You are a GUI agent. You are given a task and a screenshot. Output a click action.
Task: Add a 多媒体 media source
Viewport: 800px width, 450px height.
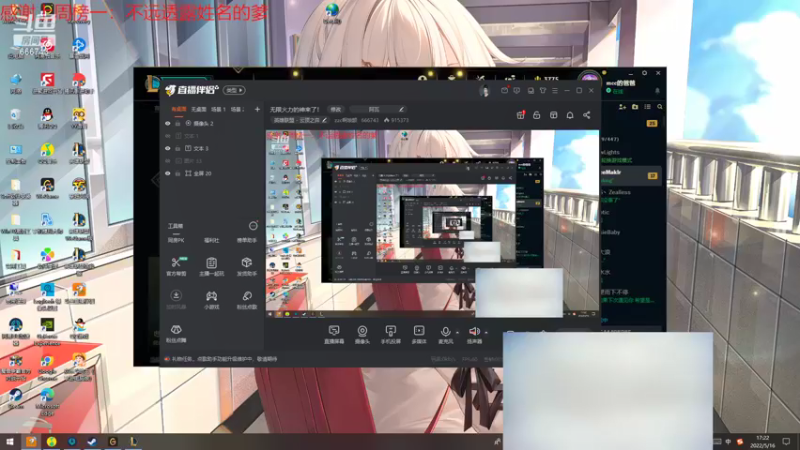coord(419,335)
